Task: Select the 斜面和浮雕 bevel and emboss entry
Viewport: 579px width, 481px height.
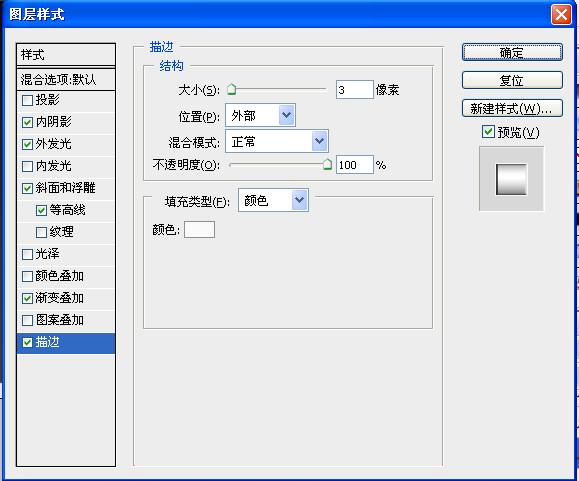Action: coord(66,188)
